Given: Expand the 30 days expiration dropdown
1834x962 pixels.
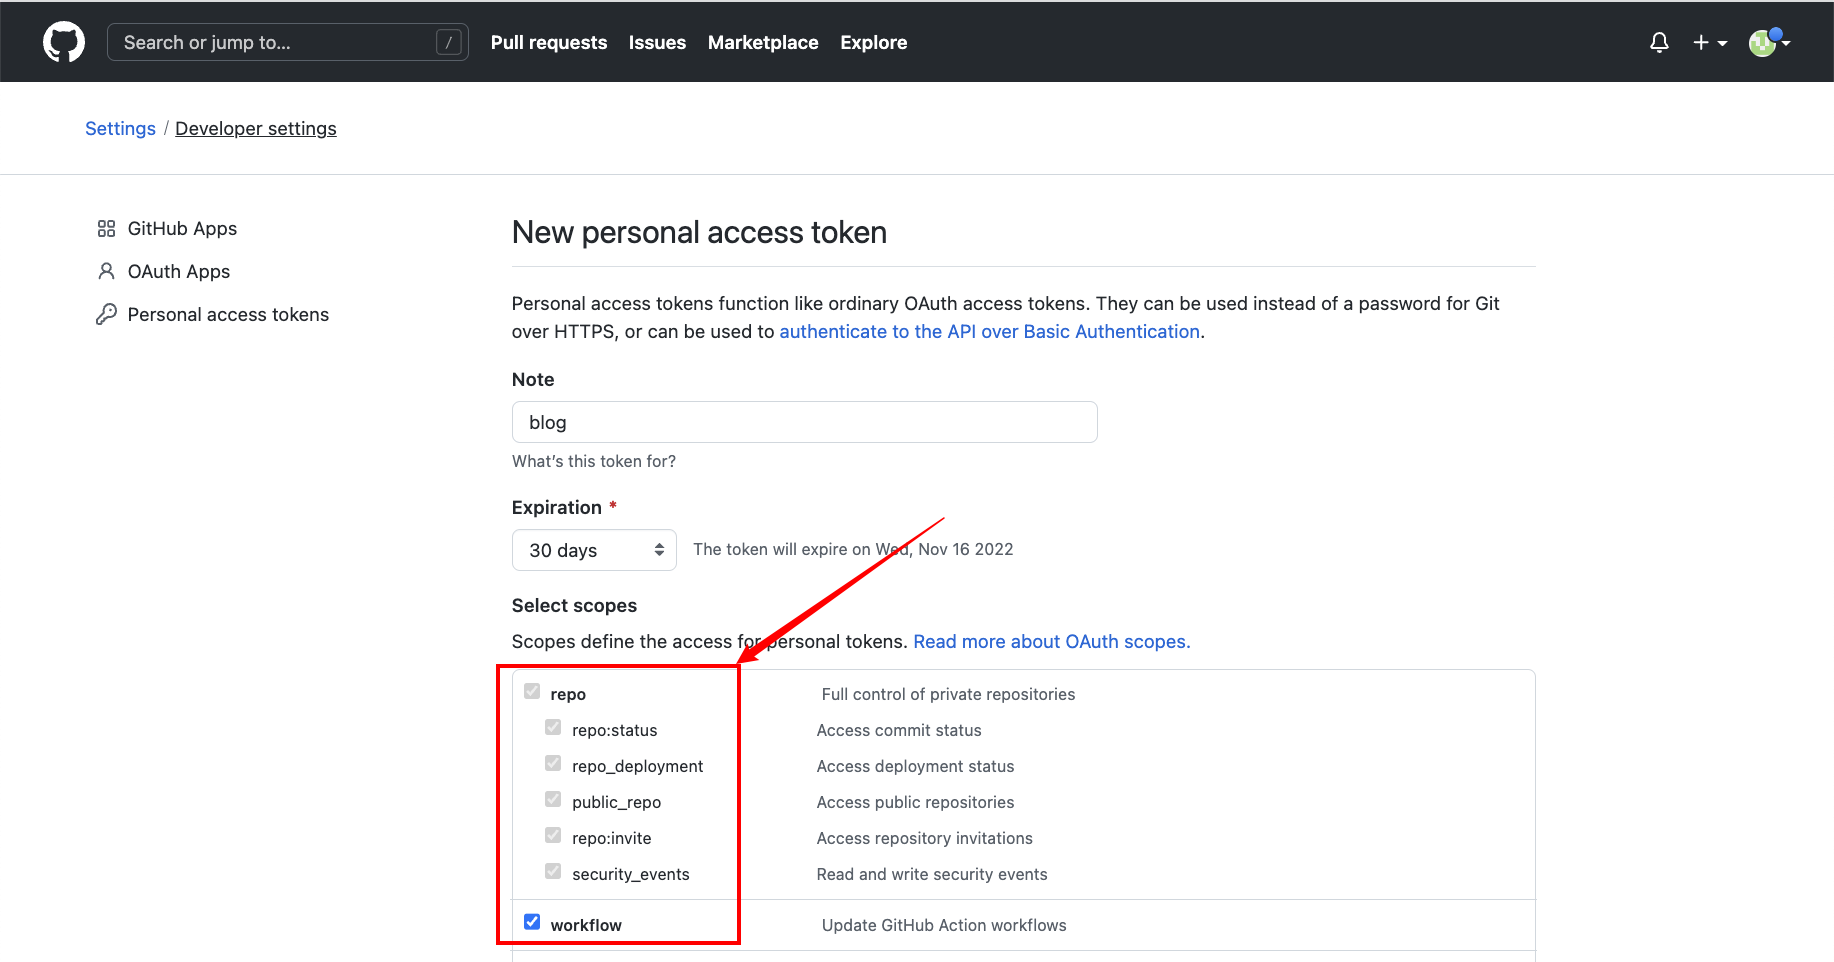Looking at the screenshot, I should [x=594, y=550].
